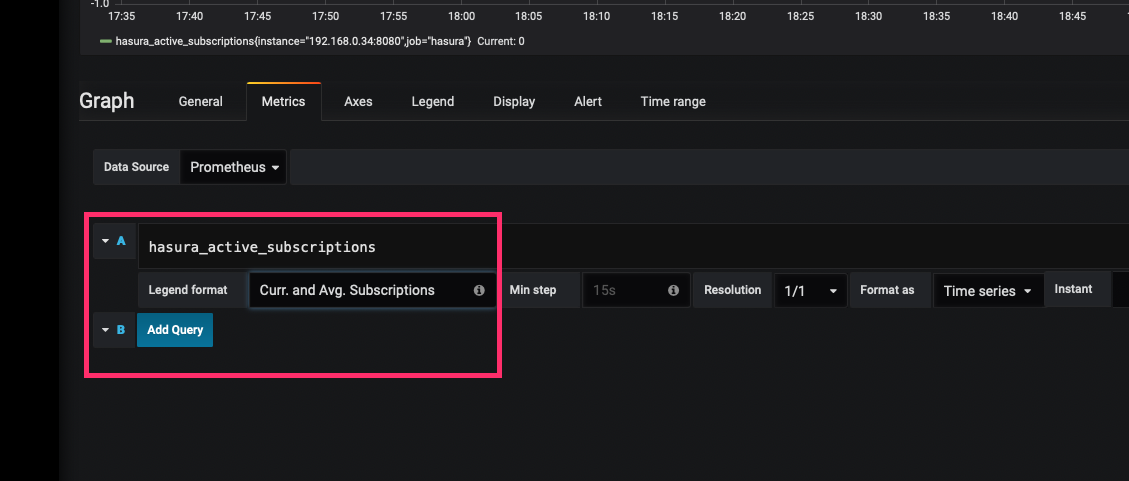The width and height of the screenshot is (1129, 481).
Task: Open the Prometheus data source dropdown
Action: 233,167
